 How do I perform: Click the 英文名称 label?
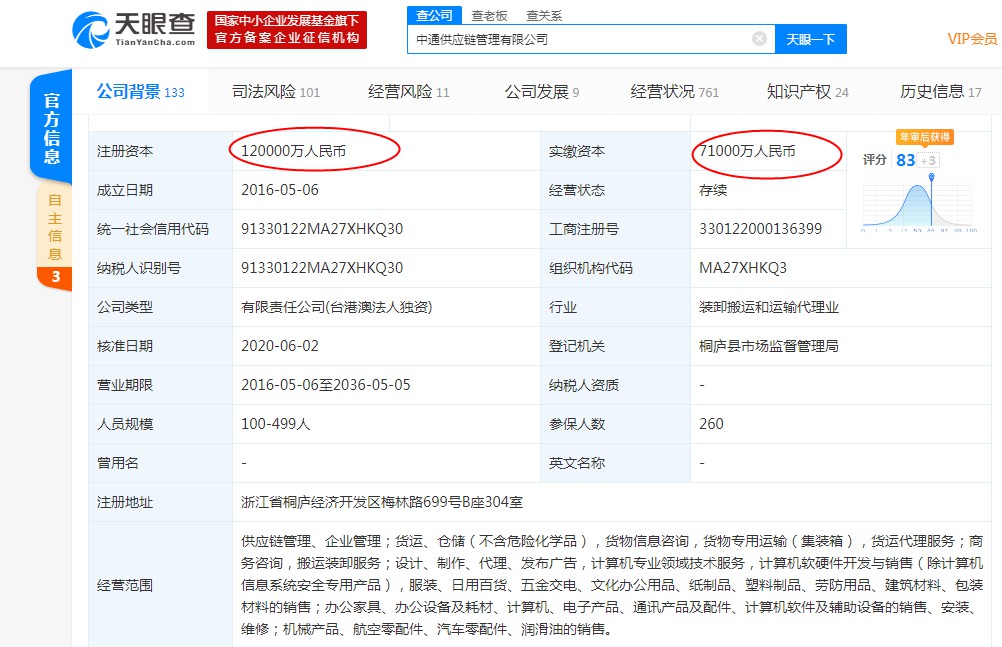(x=576, y=463)
